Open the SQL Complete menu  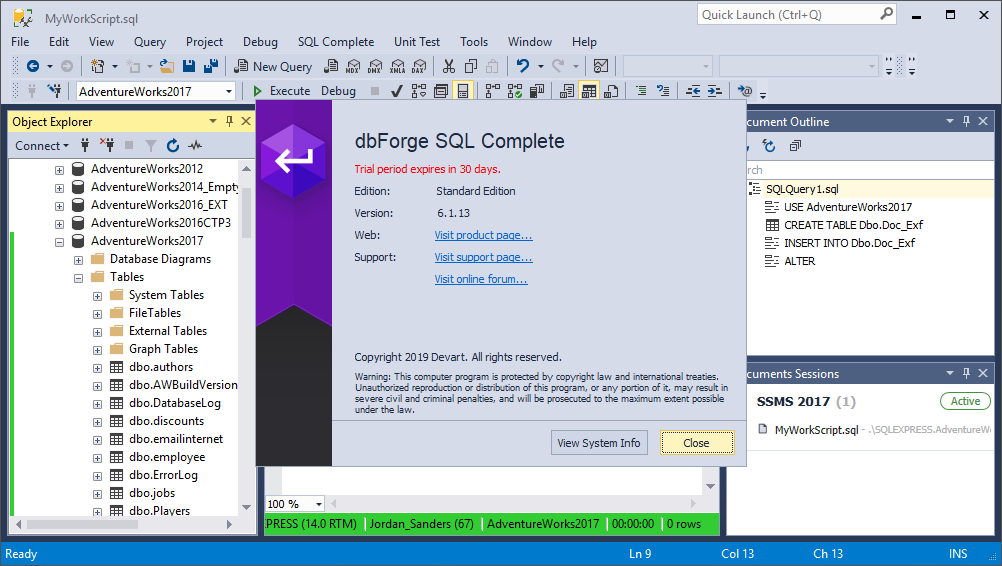coord(335,42)
